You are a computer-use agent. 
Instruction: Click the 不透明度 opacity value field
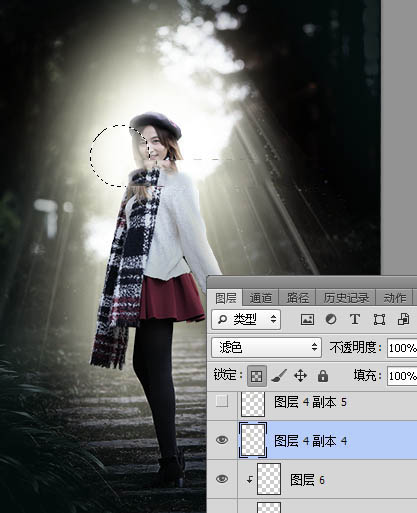[402, 348]
